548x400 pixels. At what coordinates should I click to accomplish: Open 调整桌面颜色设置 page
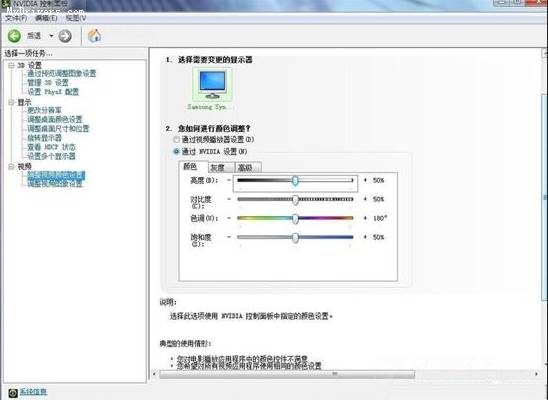click(55, 119)
